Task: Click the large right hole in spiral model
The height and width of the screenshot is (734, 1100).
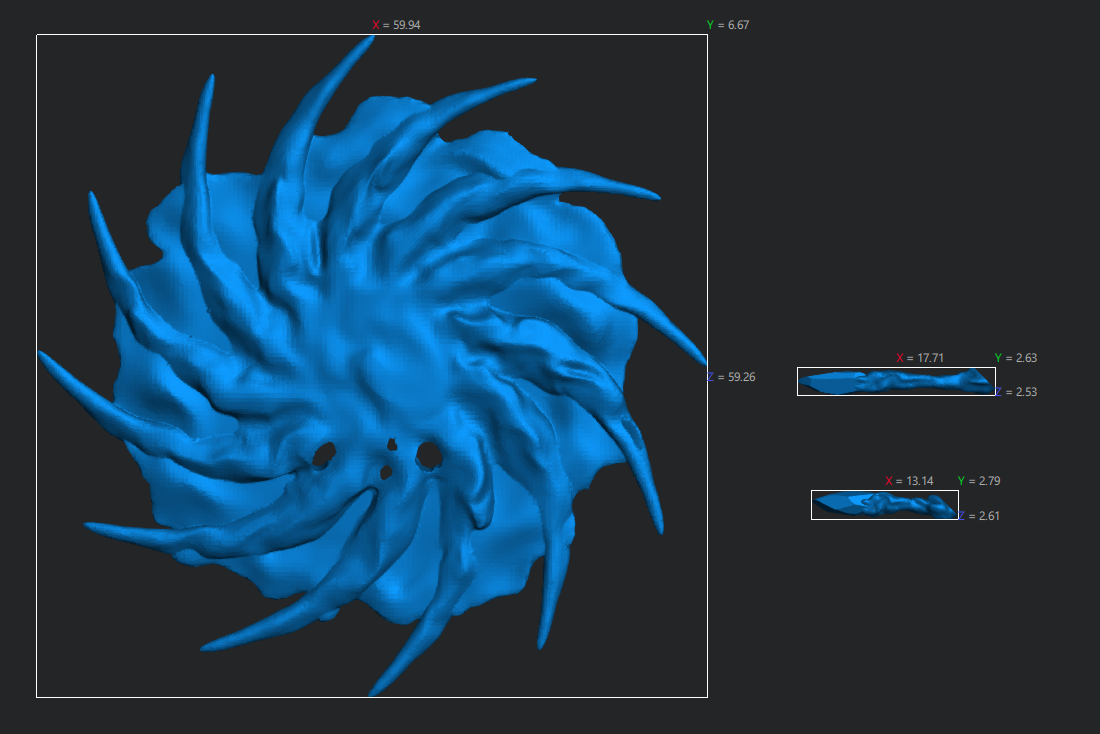Action: (x=430, y=456)
